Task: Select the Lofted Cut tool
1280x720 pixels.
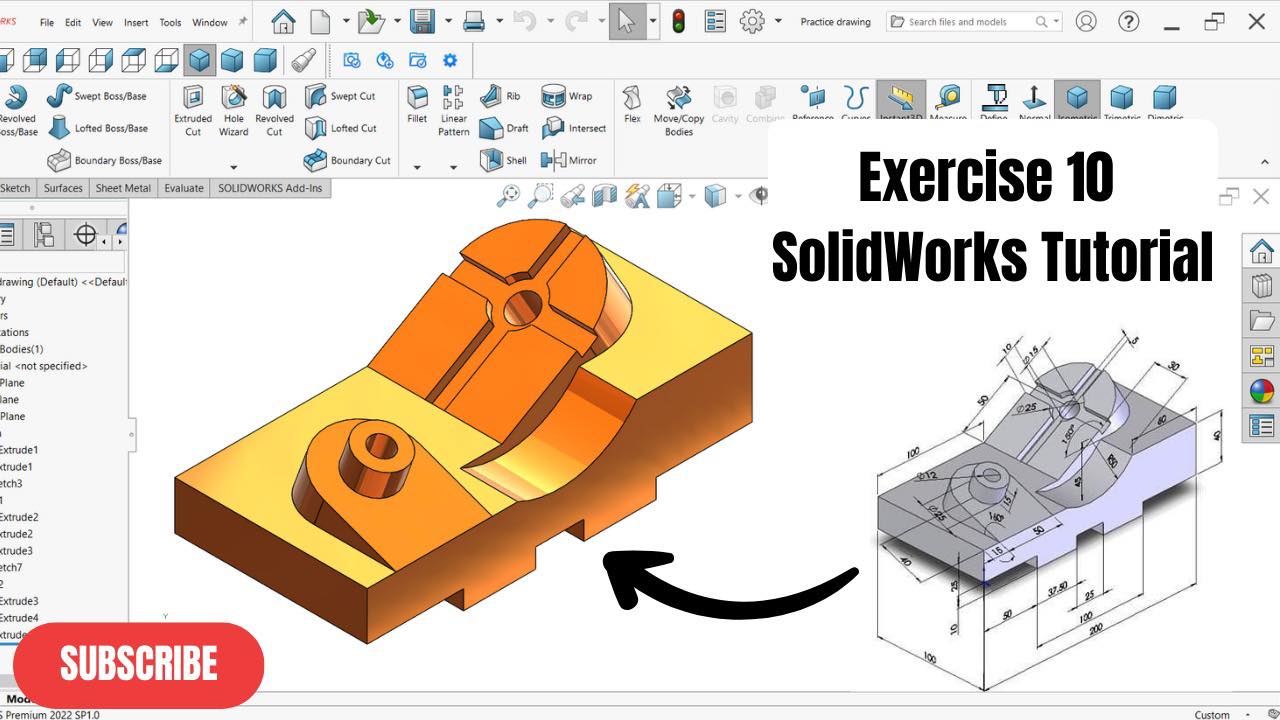Action: tap(341, 128)
